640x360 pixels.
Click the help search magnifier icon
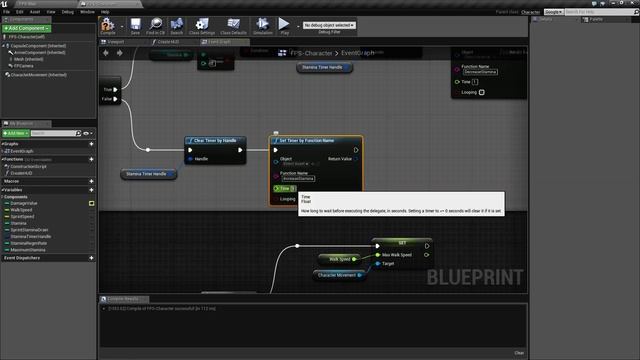pyautogui.click(x=636, y=12)
